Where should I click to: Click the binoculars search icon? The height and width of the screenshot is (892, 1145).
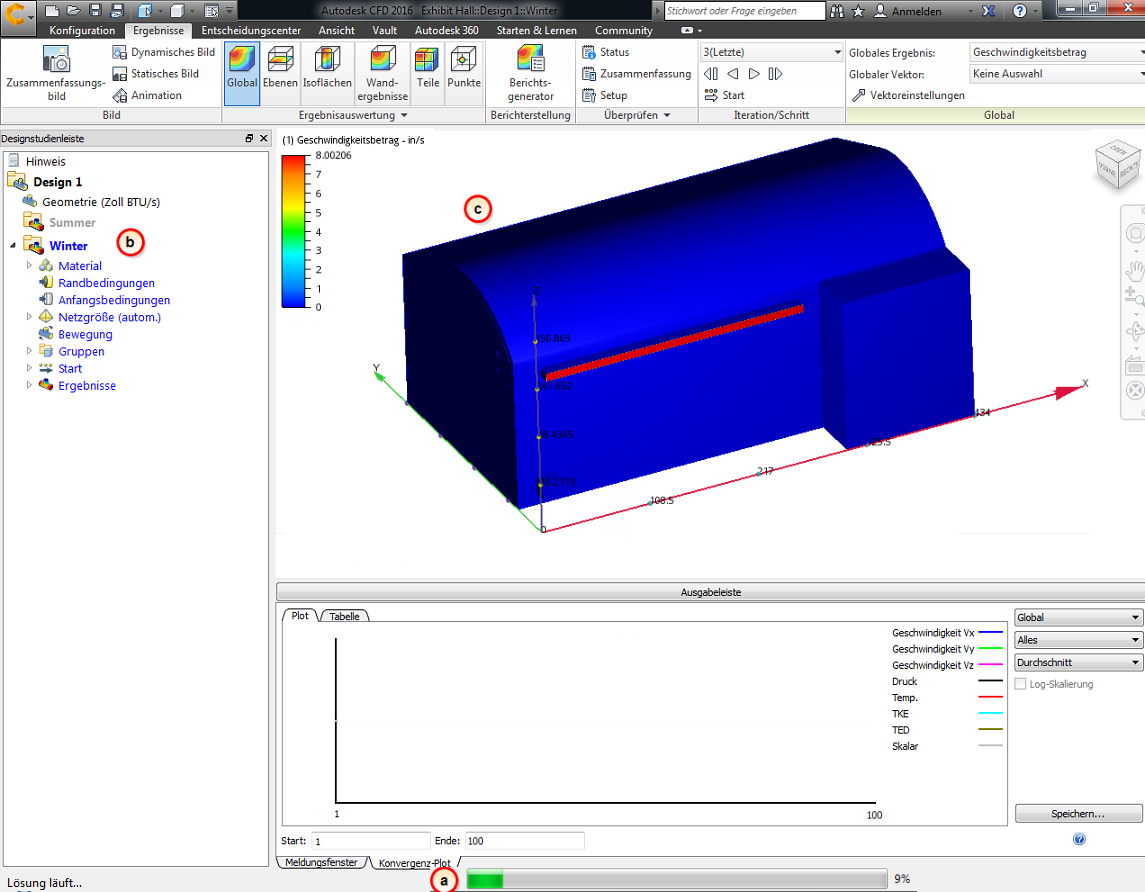pos(837,11)
